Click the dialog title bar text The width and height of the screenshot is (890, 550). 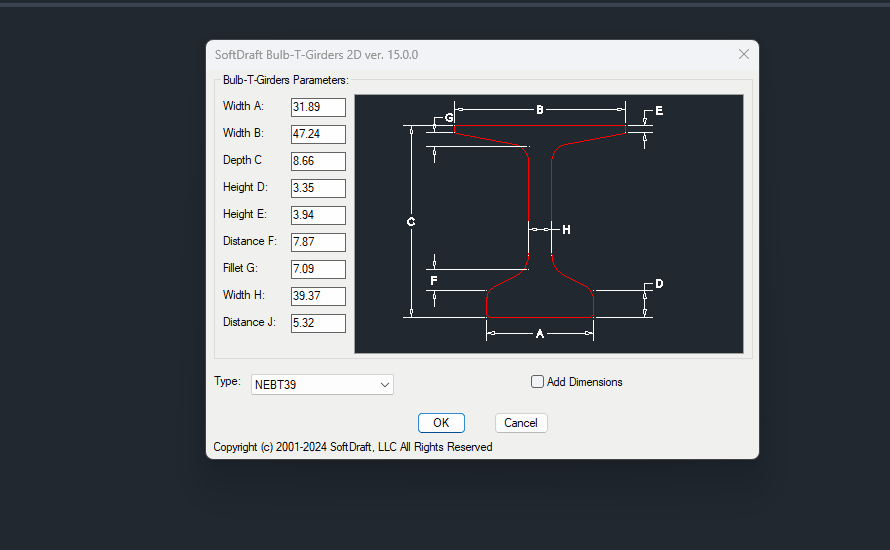(316, 55)
